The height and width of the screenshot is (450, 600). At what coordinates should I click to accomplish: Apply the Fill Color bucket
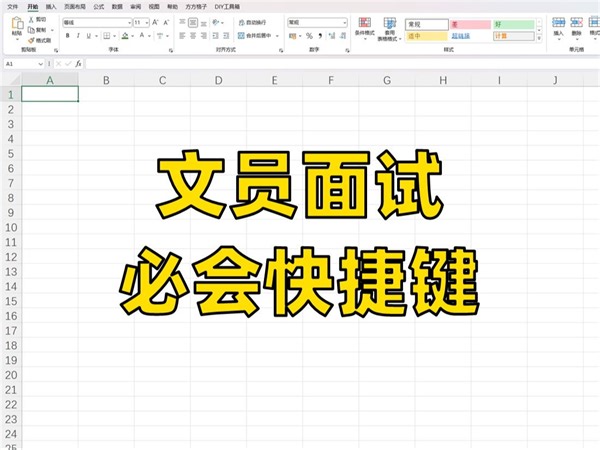pyautogui.click(x=125, y=36)
